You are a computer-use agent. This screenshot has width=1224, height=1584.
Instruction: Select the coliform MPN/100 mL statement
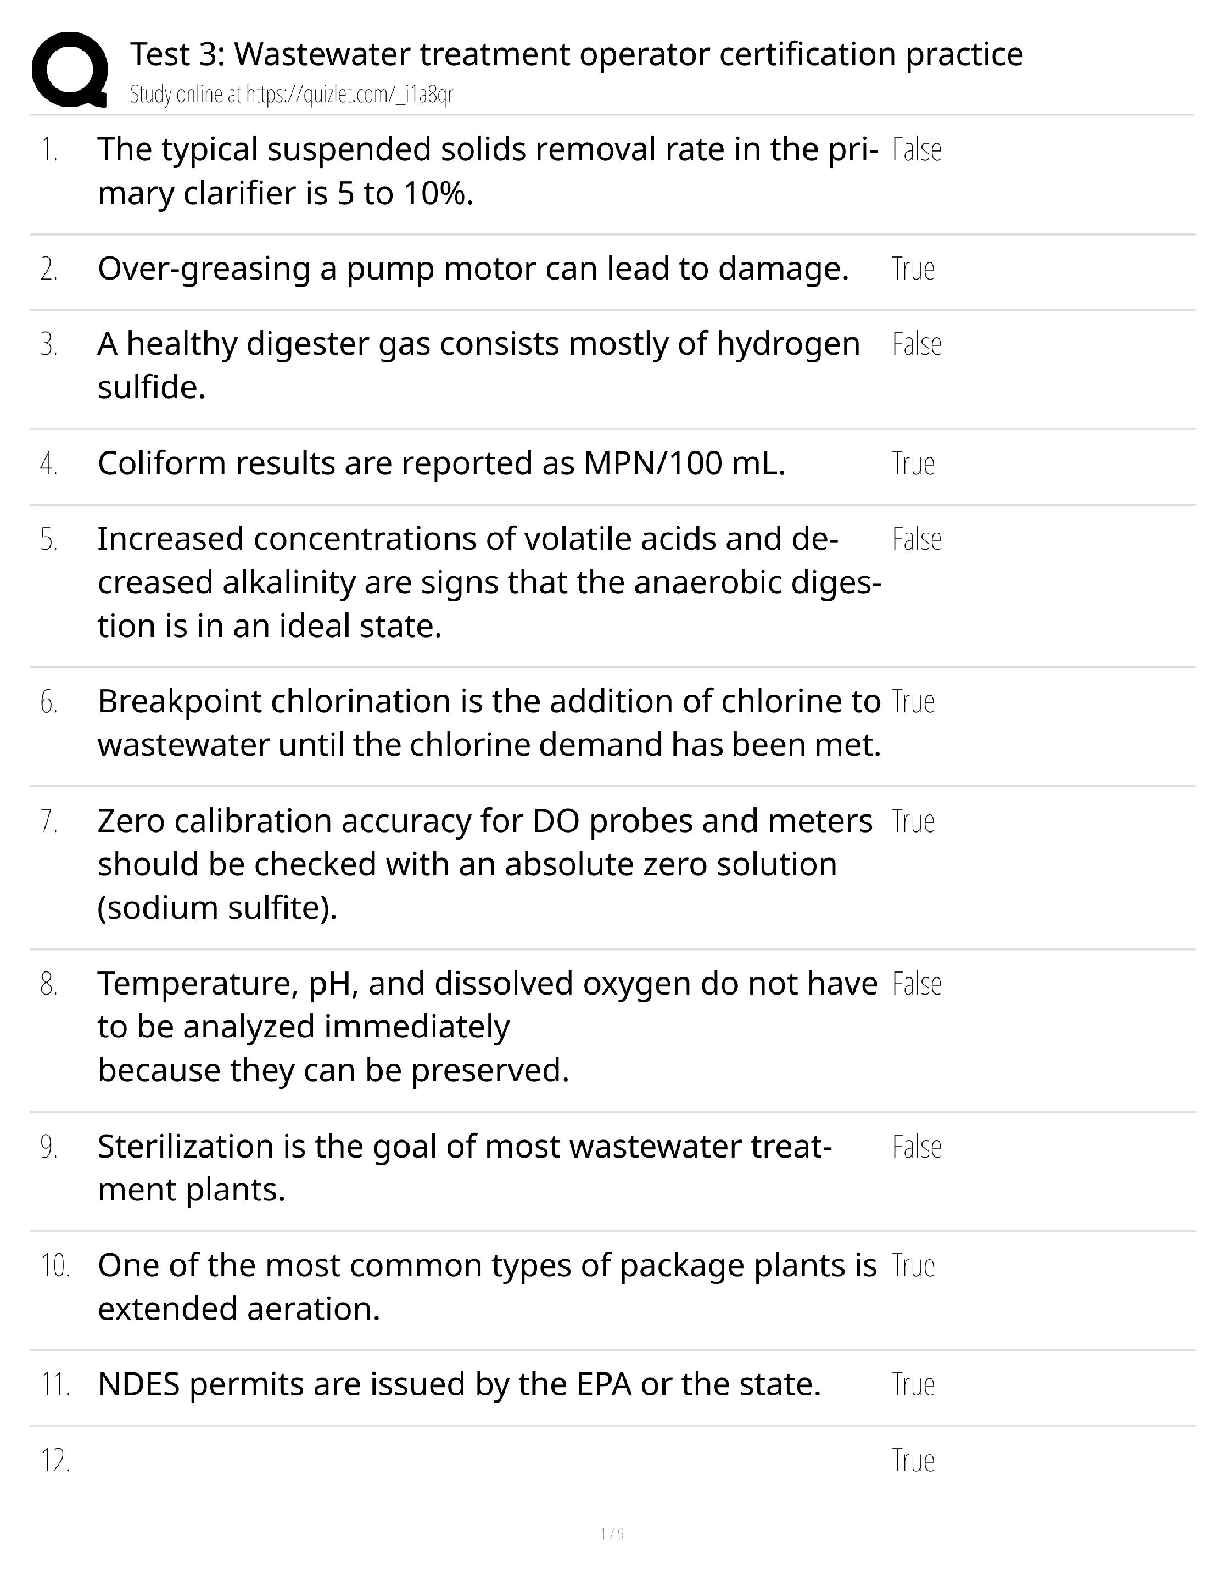(441, 464)
